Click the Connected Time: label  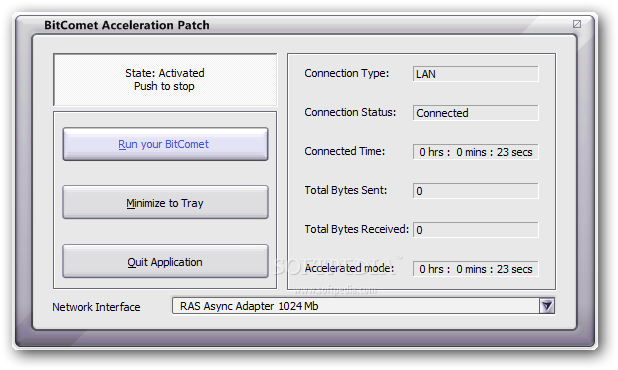[x=344, y=151]
